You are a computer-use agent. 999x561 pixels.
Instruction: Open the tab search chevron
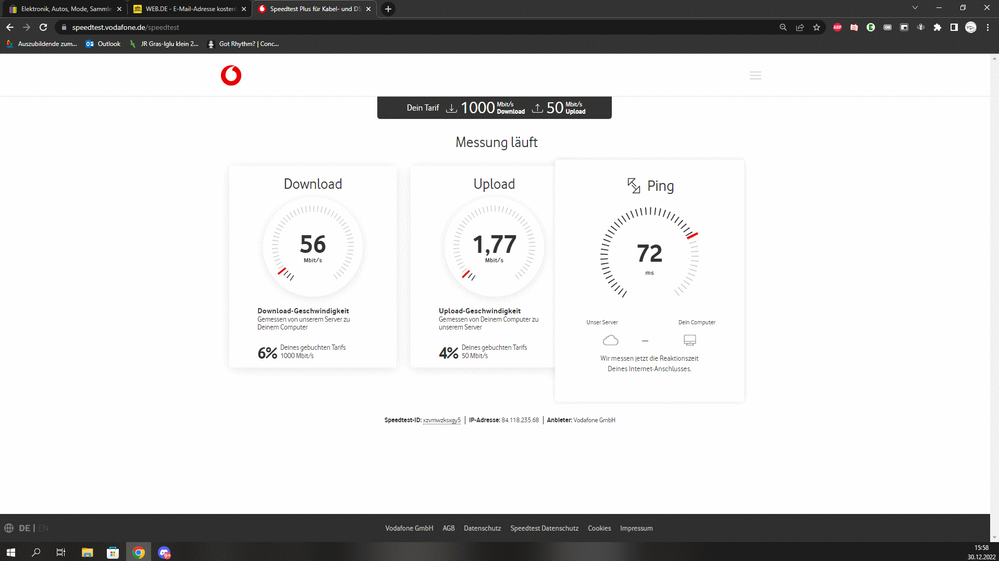pyautogui.click(x=915, y=8)
